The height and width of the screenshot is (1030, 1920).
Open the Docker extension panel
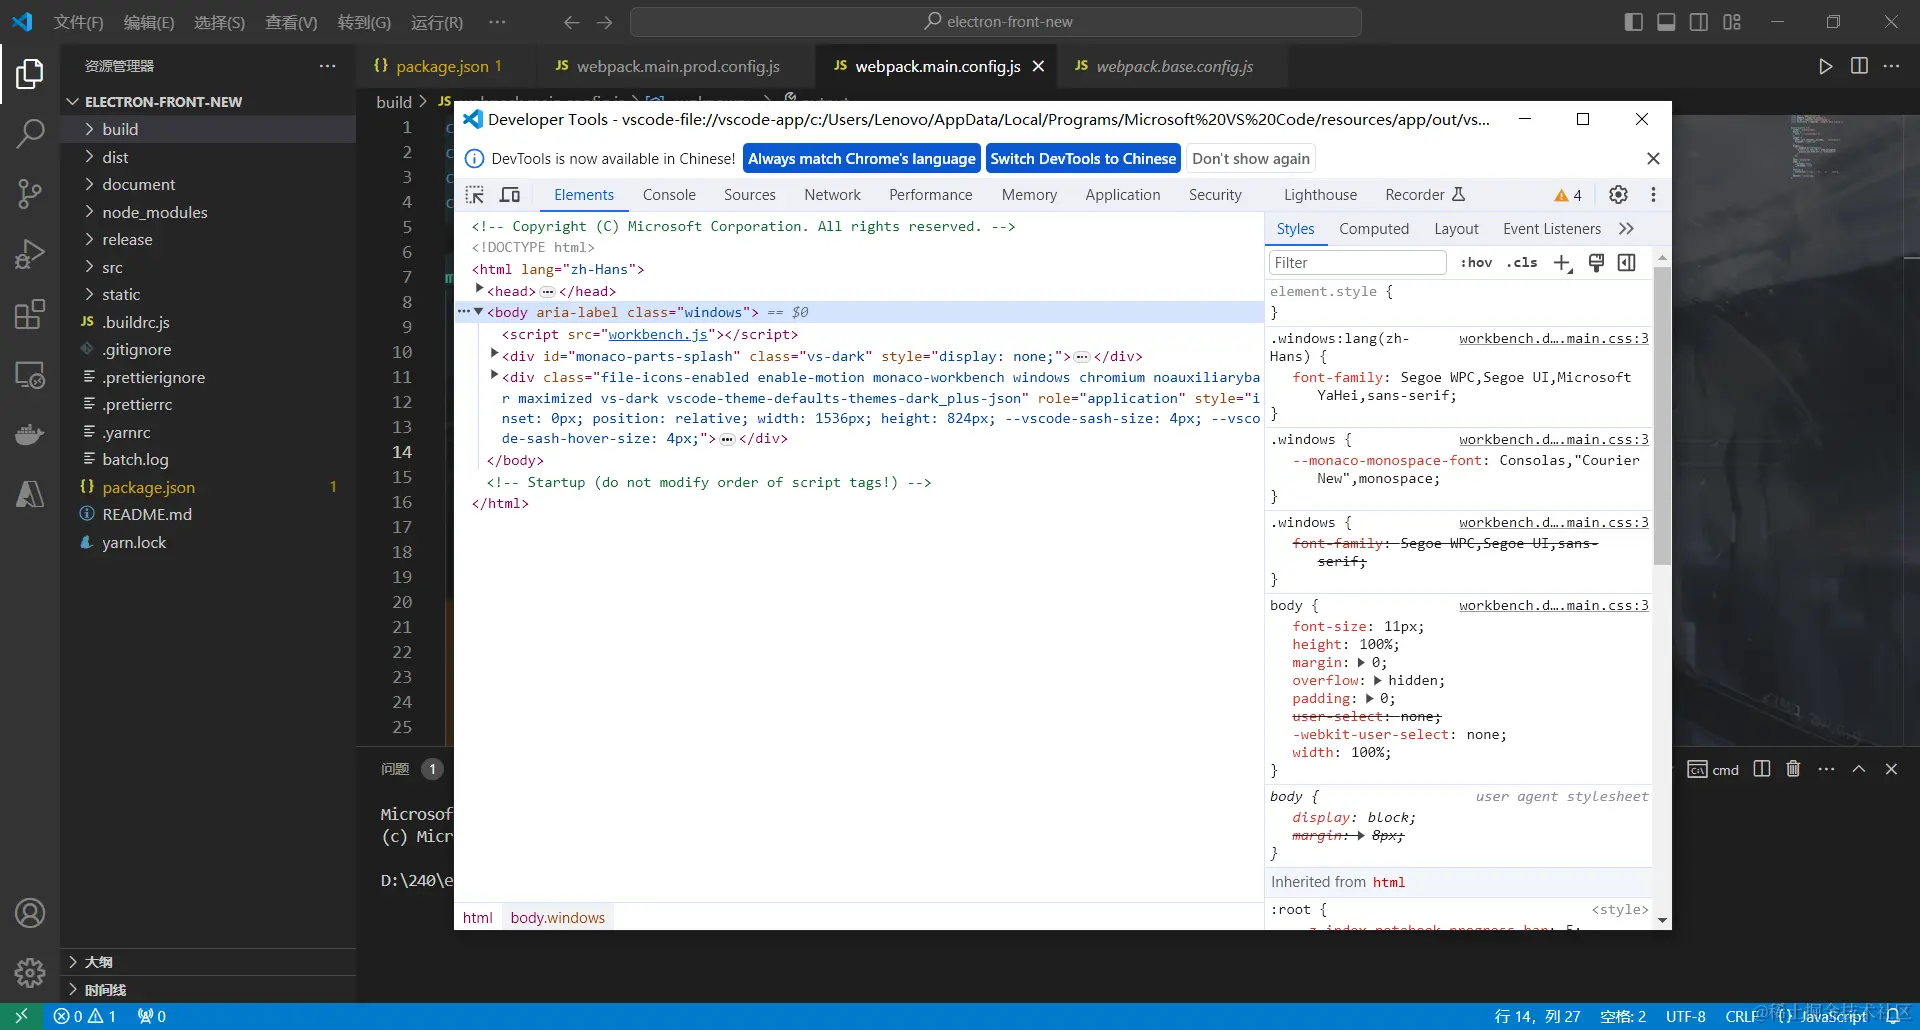tap(30, 434)
